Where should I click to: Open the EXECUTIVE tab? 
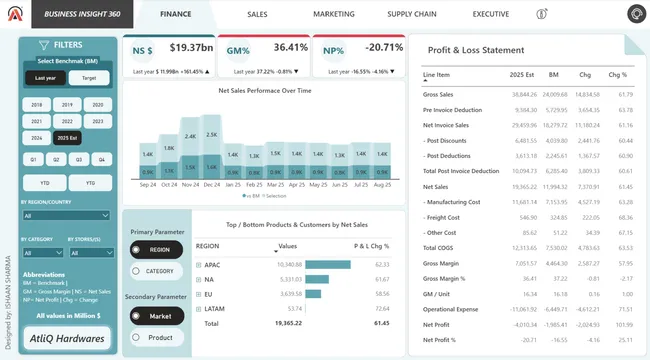pyautogui.click(x=491, y=14)
